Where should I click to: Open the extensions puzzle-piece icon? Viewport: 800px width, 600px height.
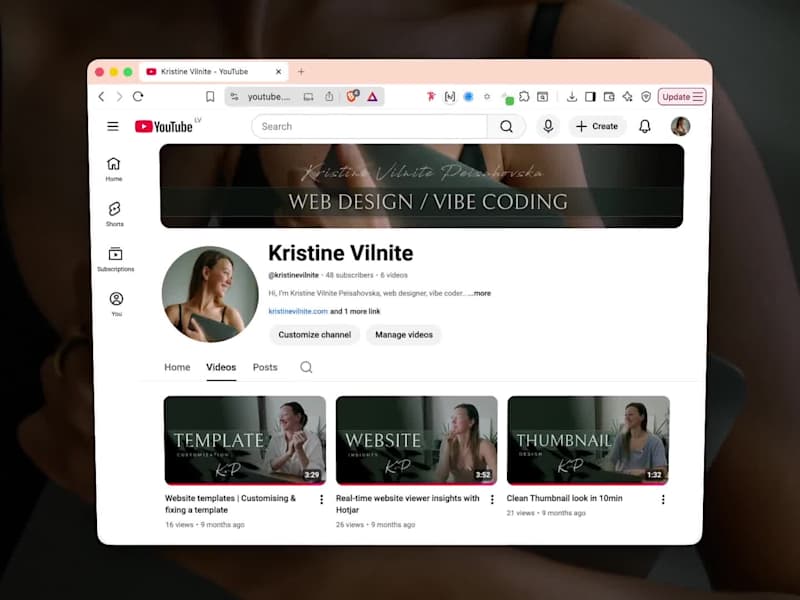coord(524,96)
